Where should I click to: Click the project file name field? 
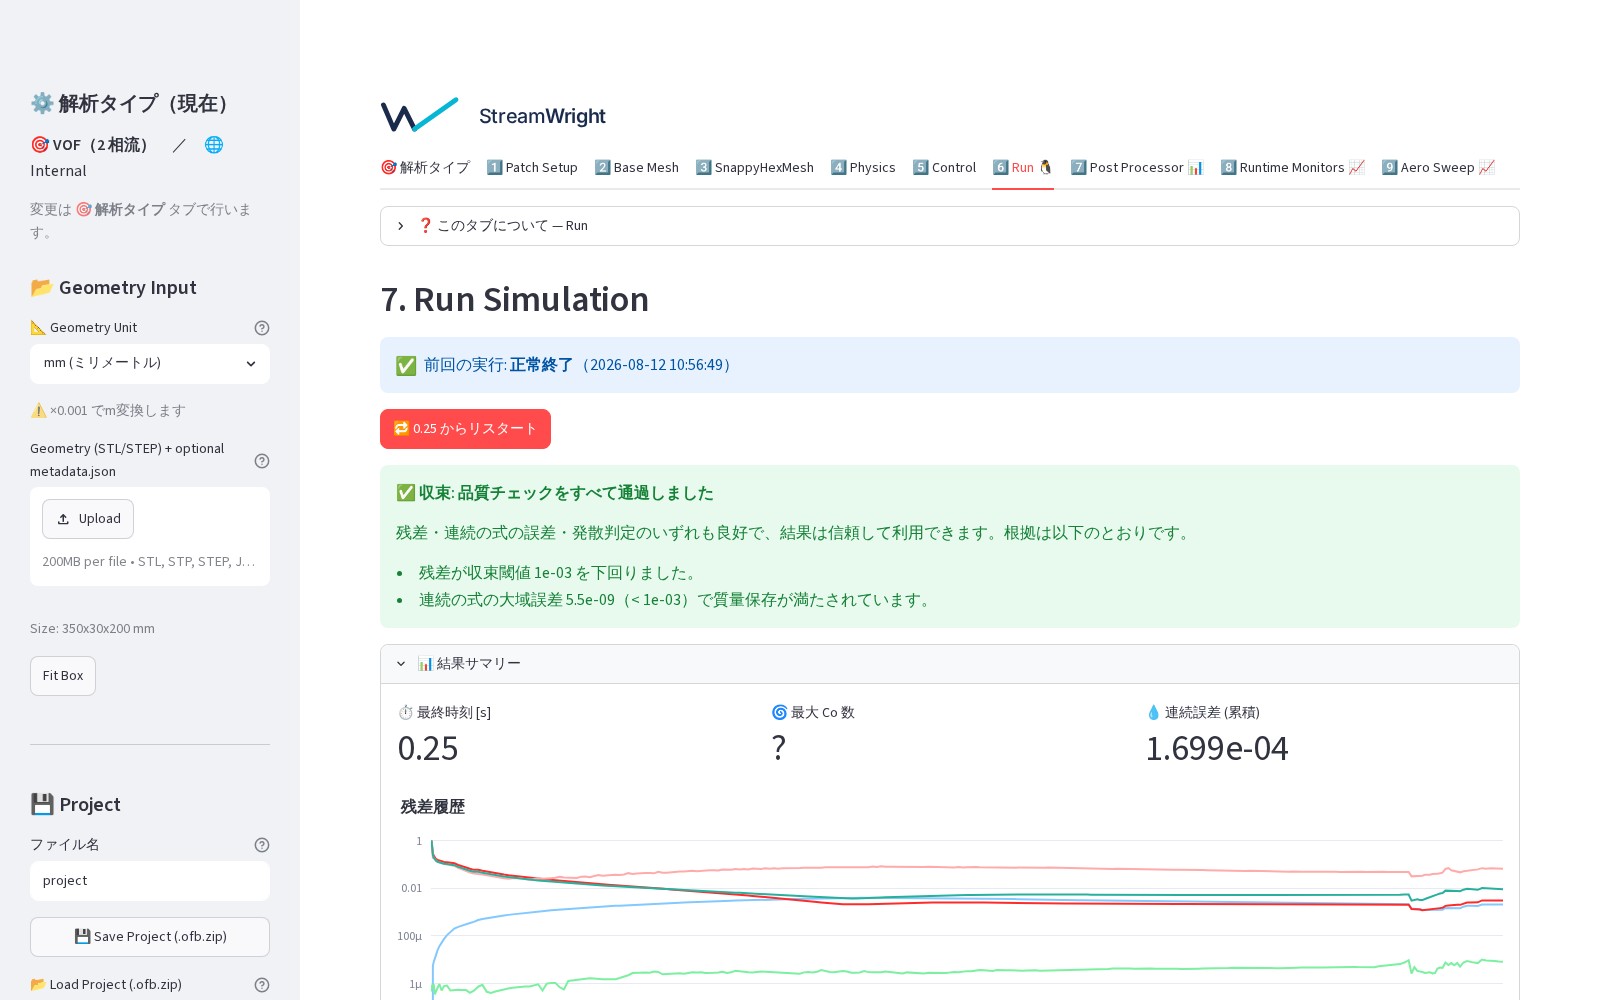point(150,881)
